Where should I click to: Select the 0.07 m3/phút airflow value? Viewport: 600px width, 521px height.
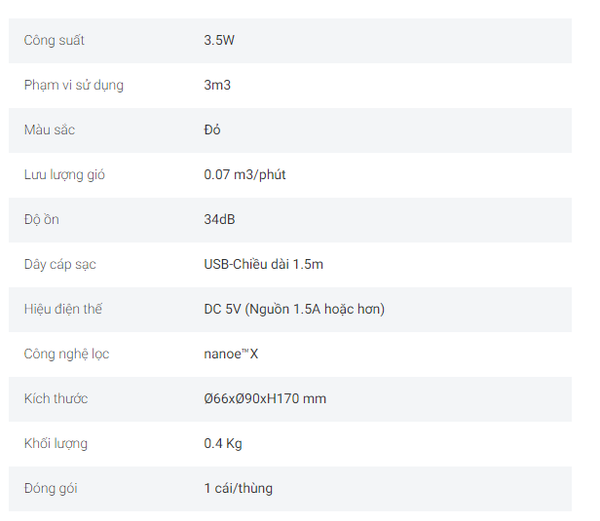[245, 175]
